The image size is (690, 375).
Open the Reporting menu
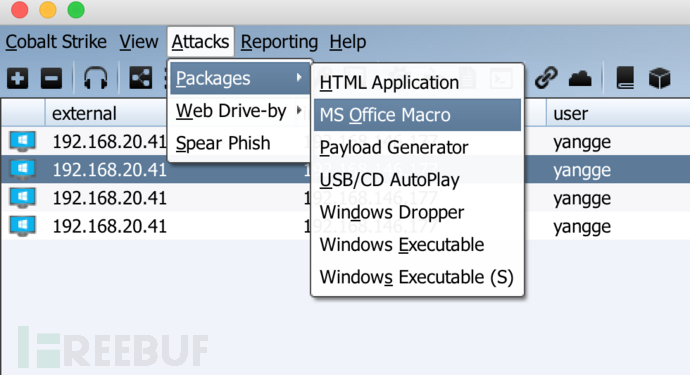279,42
